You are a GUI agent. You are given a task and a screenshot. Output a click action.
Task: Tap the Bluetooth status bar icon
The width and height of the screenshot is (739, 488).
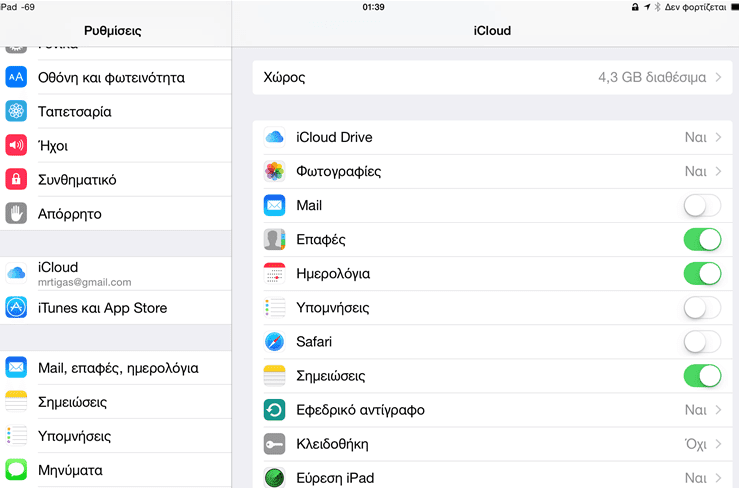(657, 7)
